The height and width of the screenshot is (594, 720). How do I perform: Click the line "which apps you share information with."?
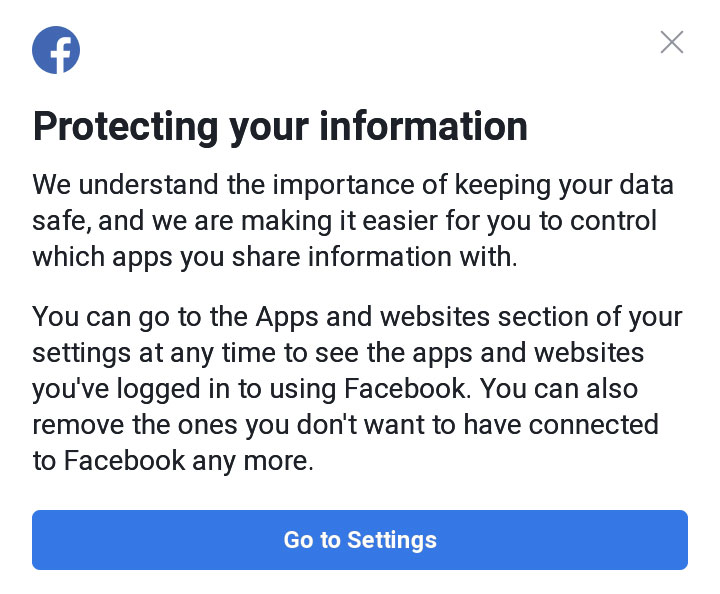[275, 257]
